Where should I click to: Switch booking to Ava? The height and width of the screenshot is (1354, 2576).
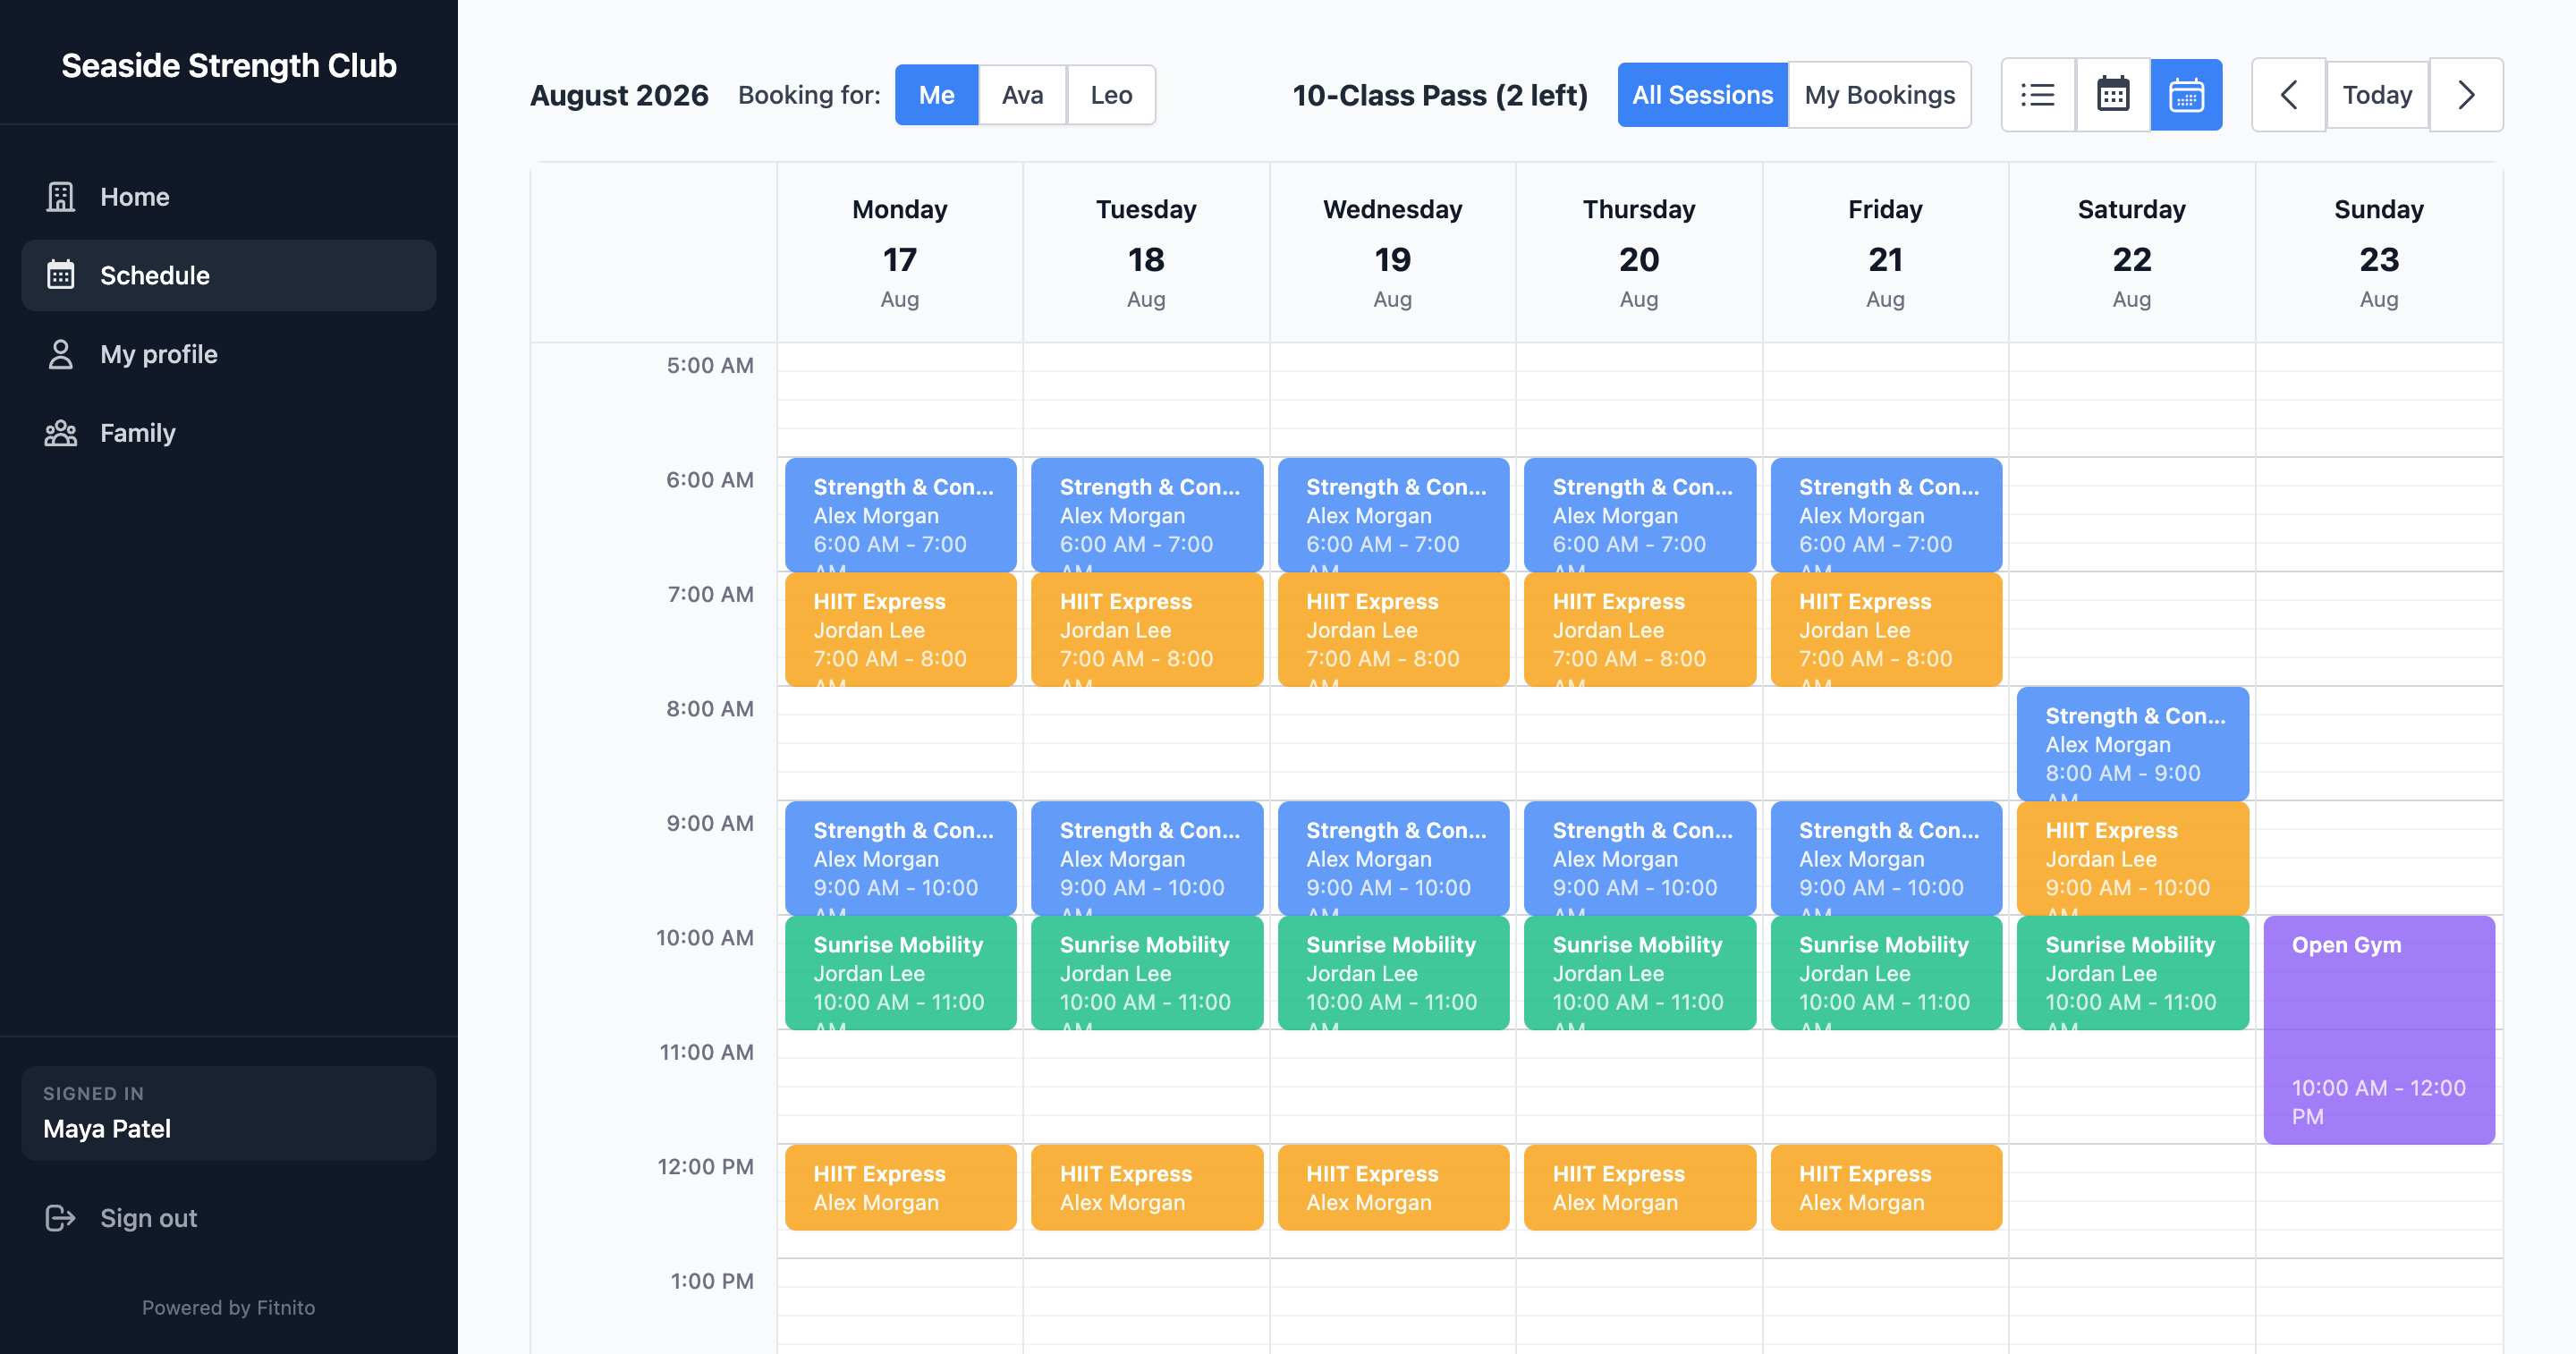point(1023,95)
